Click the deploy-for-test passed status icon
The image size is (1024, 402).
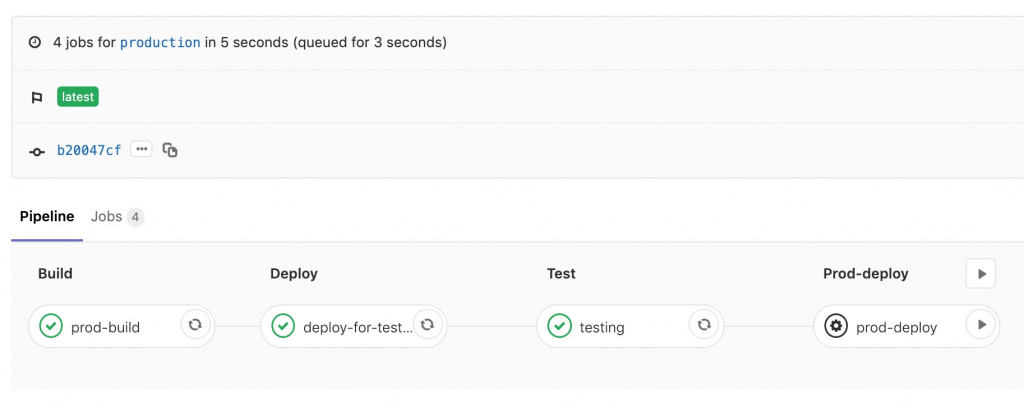click(283, 326)
